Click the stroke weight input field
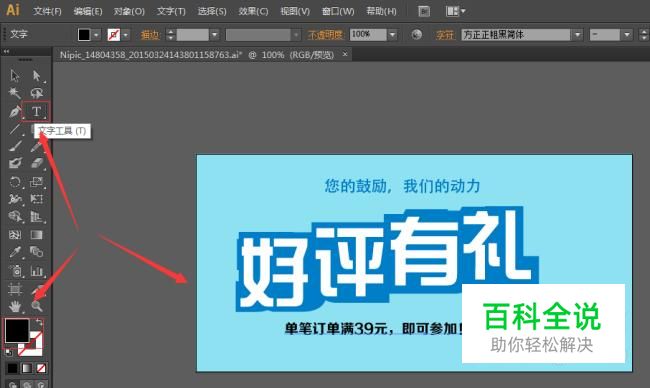The image size is (650, 388). [x=193, y=35]
